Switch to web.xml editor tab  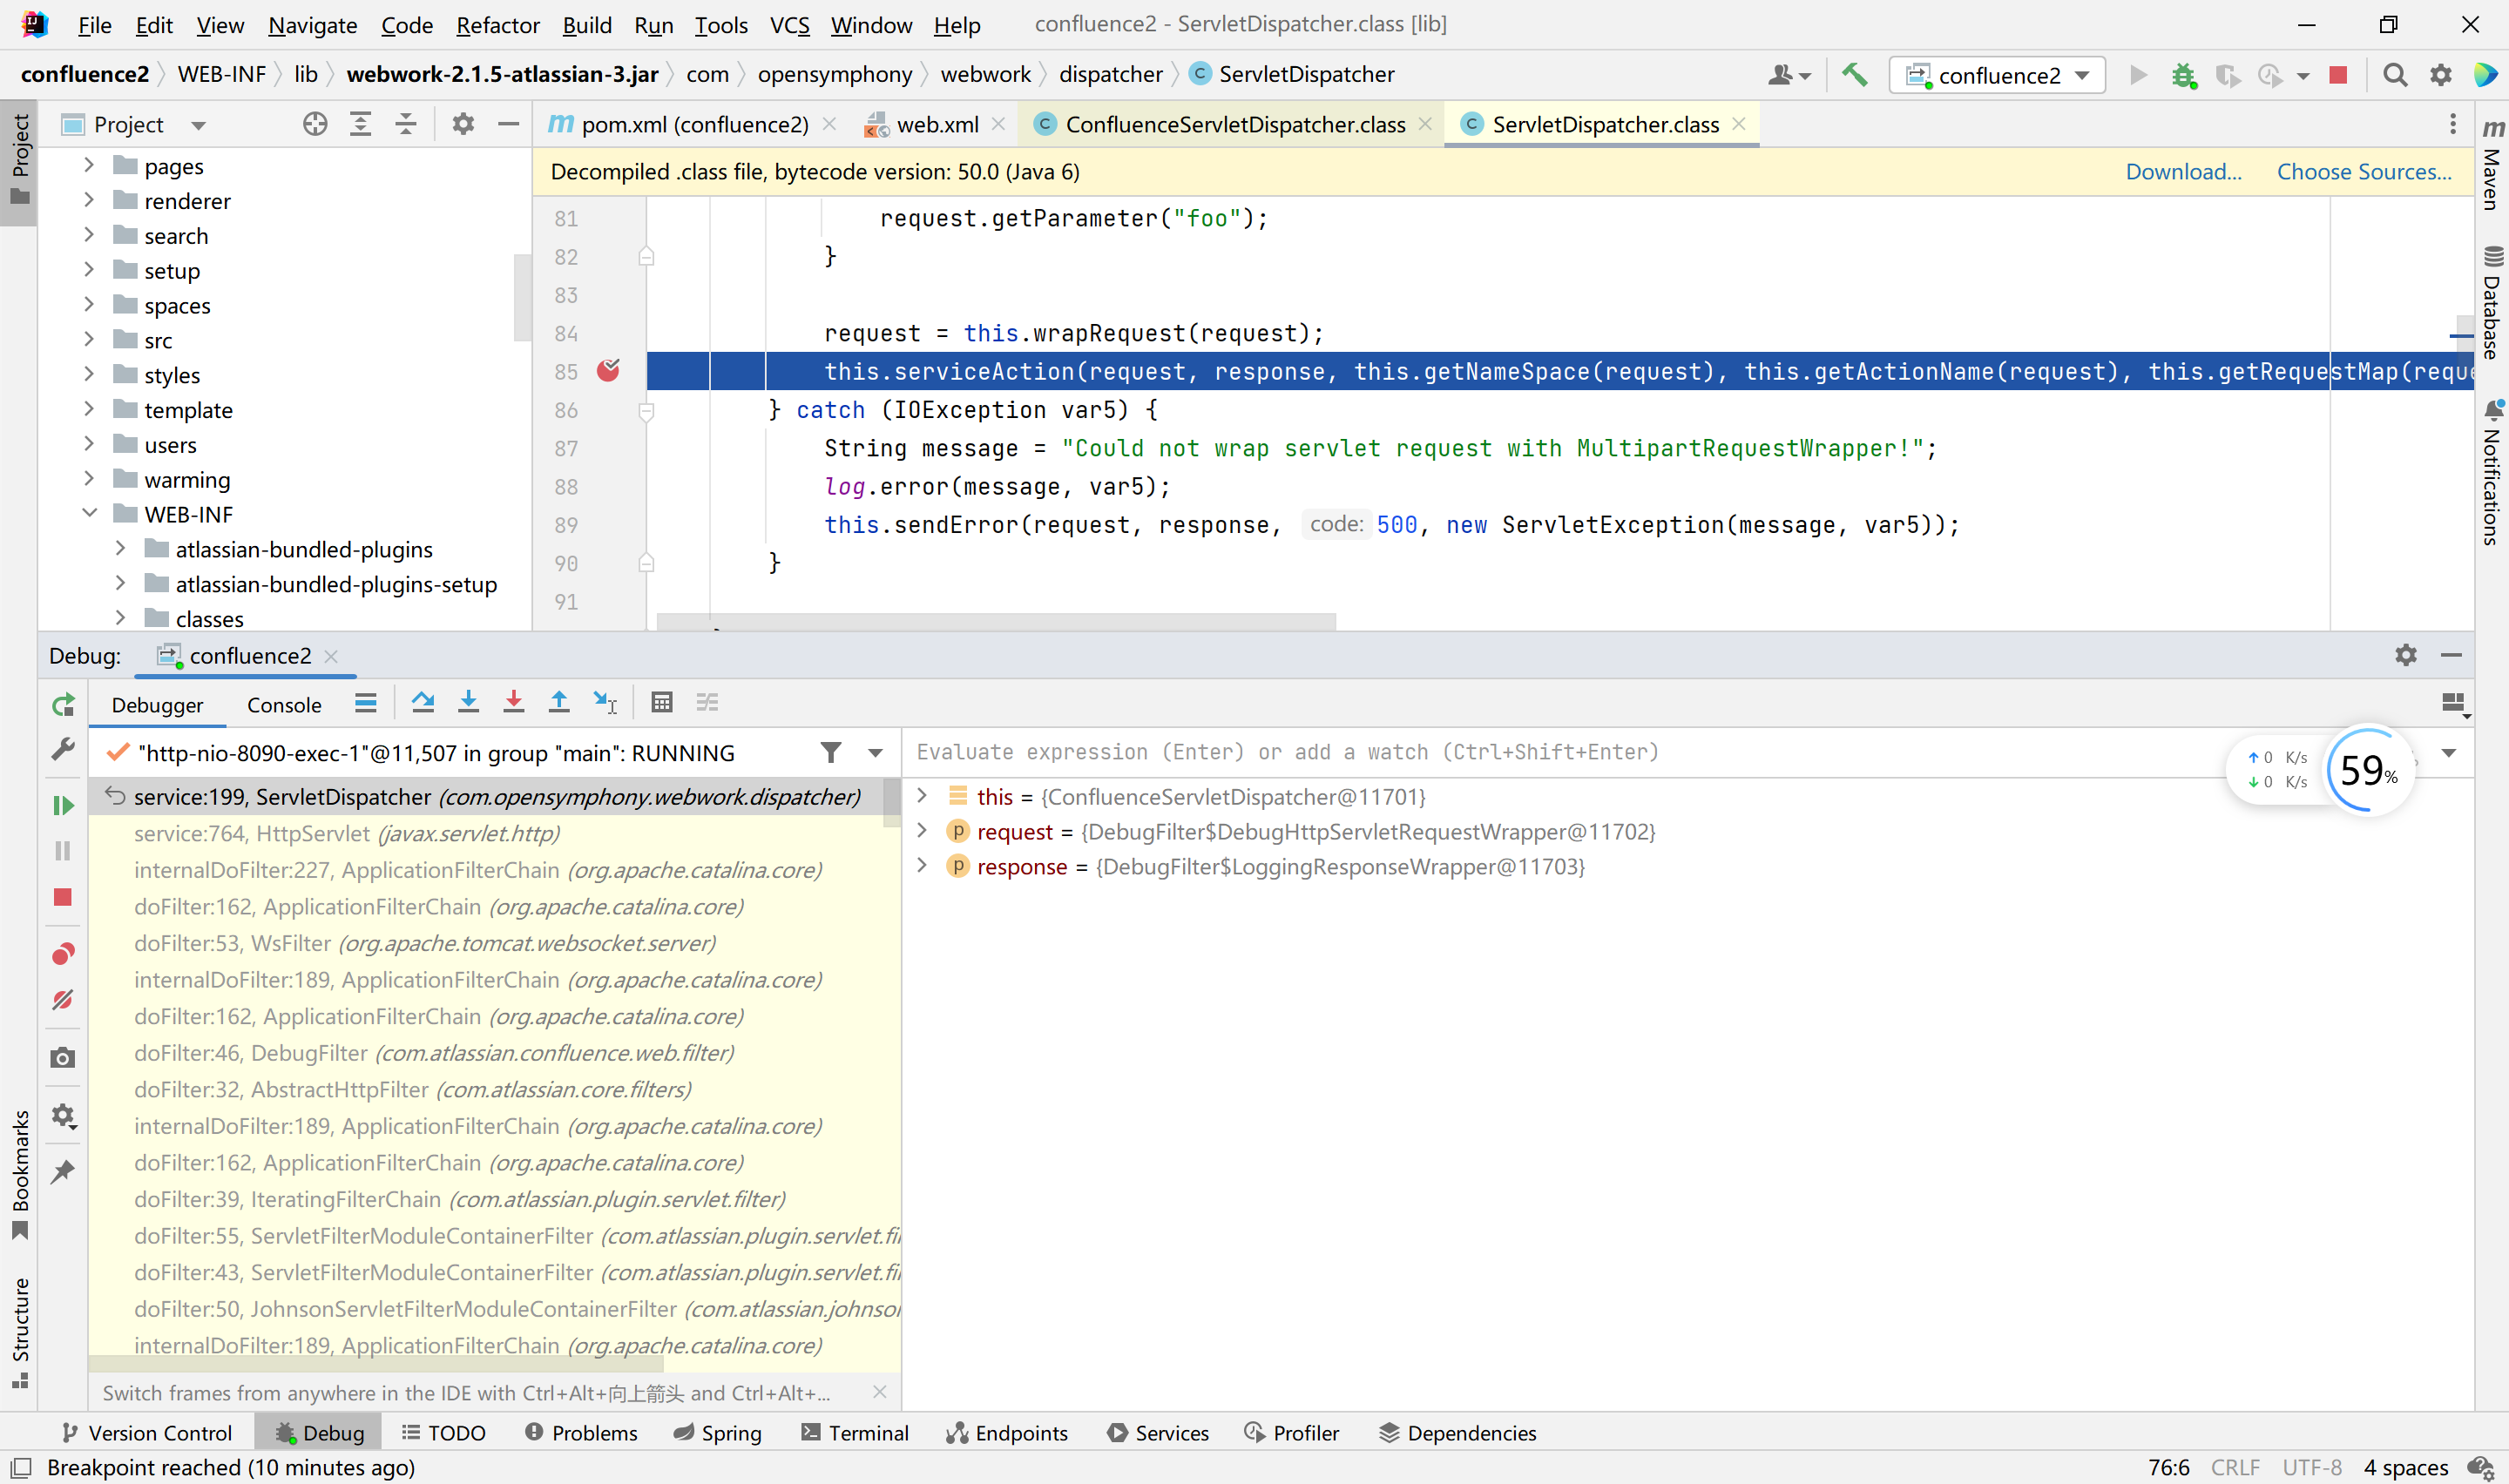936,124
